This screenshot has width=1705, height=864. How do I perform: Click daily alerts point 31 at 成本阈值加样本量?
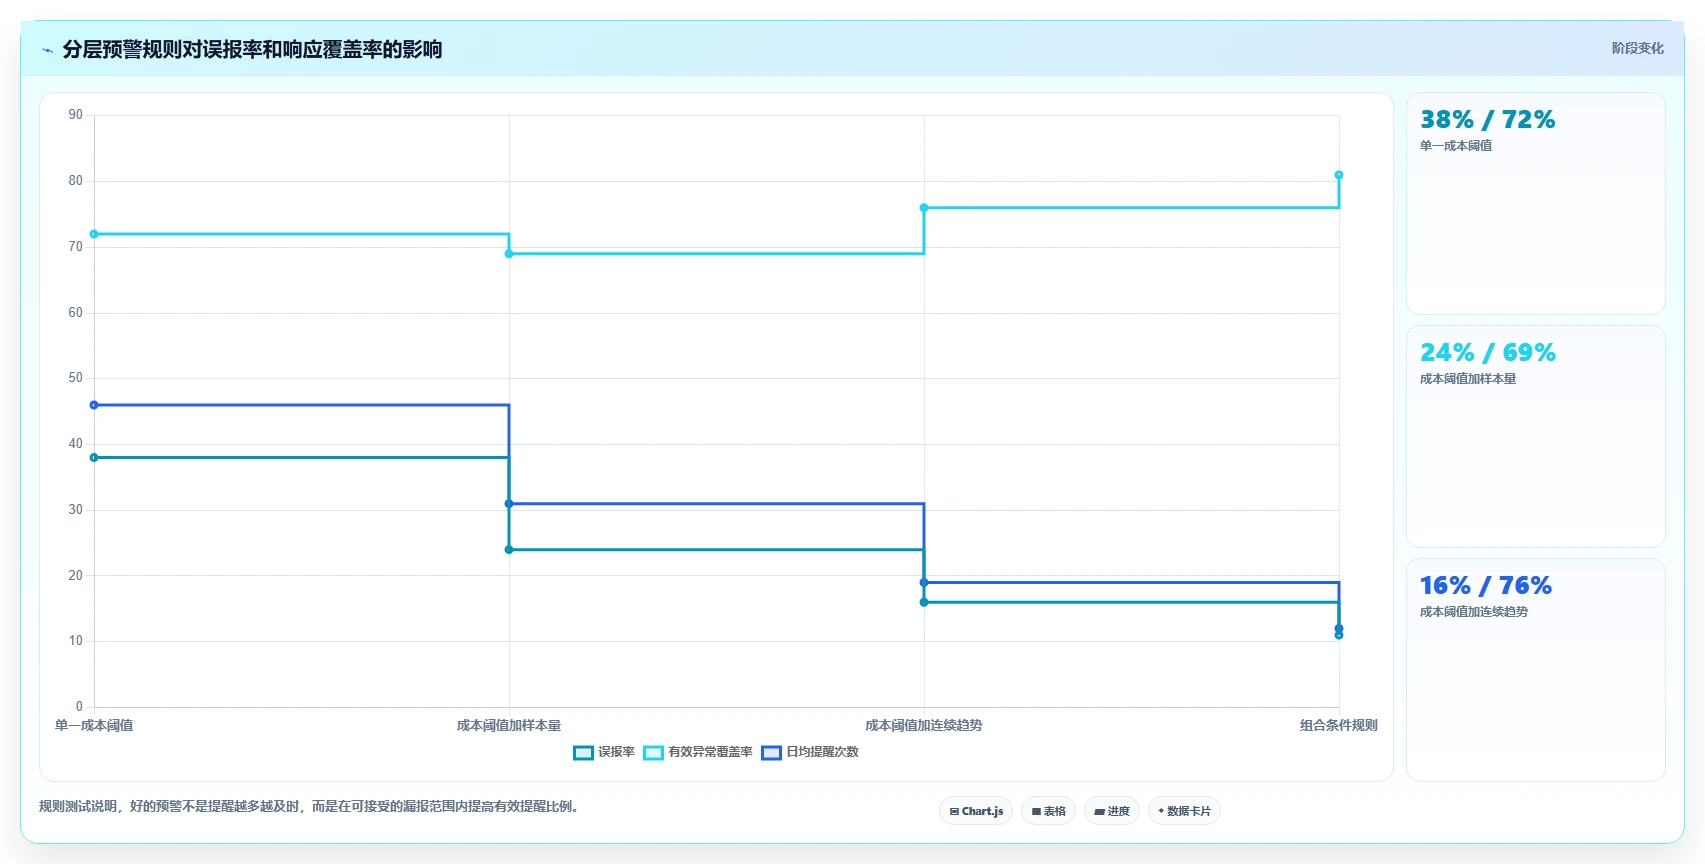click(509, 504)
